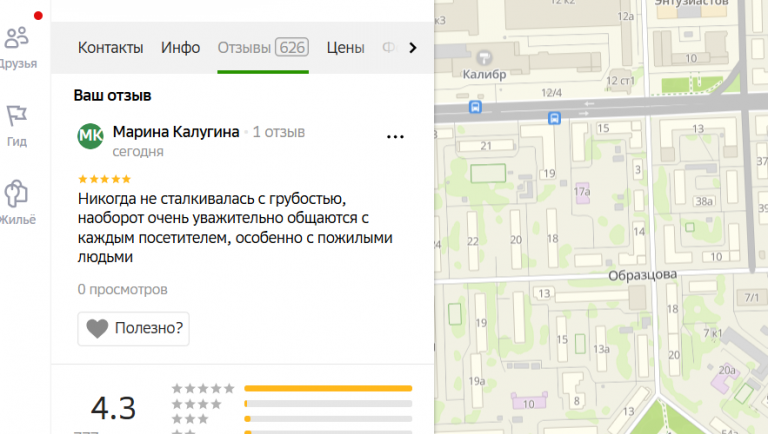The image size is (768, 434).
Task: Open Марина Калугина profile name
Action: pyautogui.click(x=176, y=132)
